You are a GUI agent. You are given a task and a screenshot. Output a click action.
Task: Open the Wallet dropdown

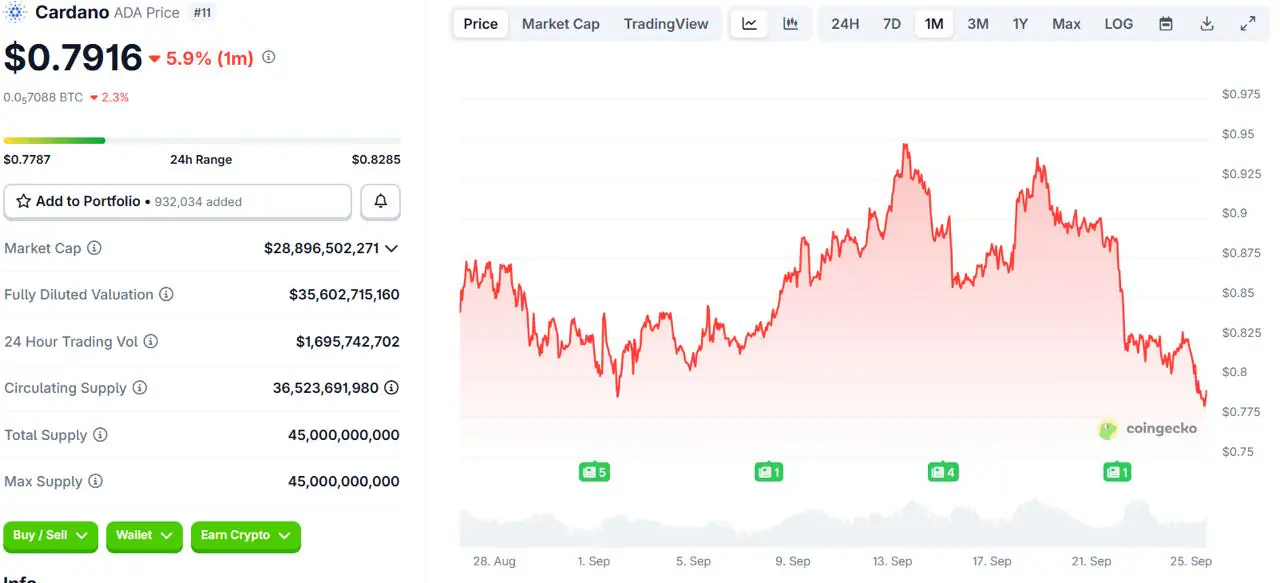[144, 536]
